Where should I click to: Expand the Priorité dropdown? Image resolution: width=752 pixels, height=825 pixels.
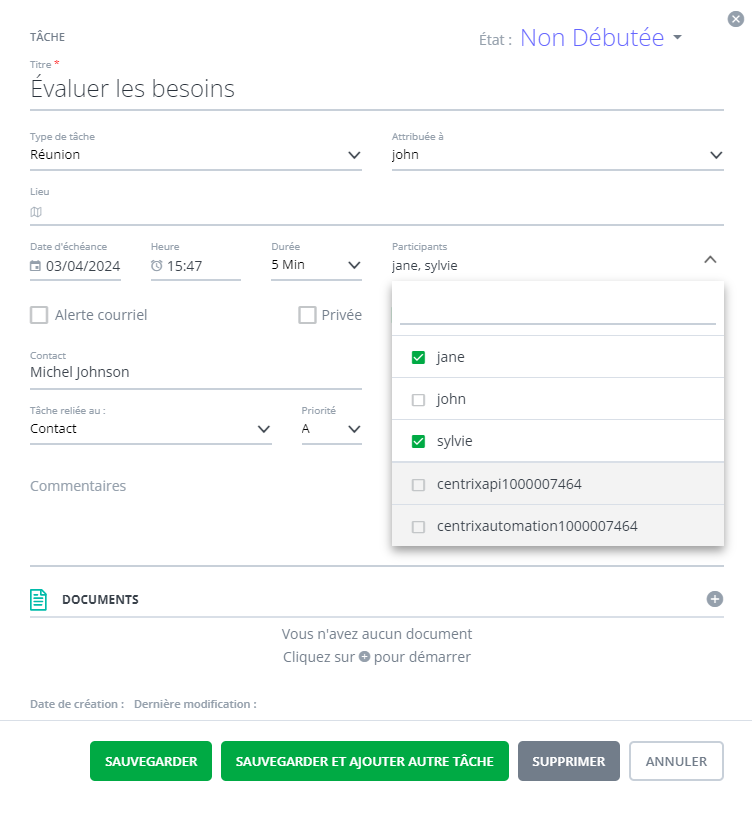click(x=353, y=429)
